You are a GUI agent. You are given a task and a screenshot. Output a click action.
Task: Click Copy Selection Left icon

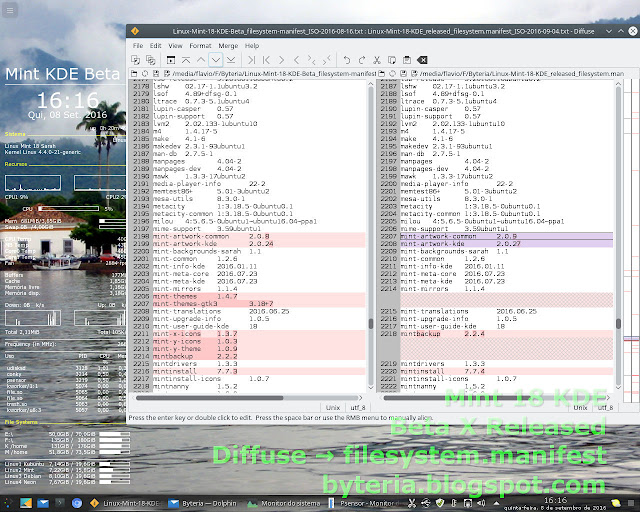266,60
